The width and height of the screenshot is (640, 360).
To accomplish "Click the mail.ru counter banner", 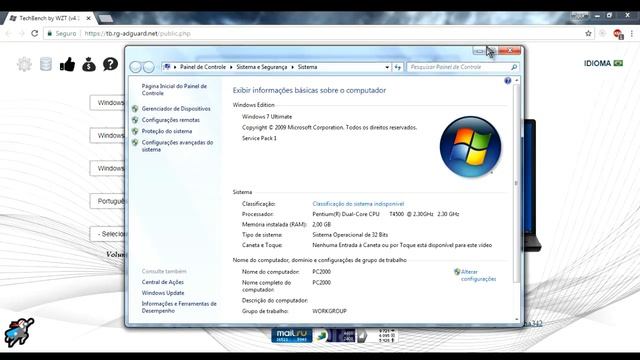I will click(292, 336).
